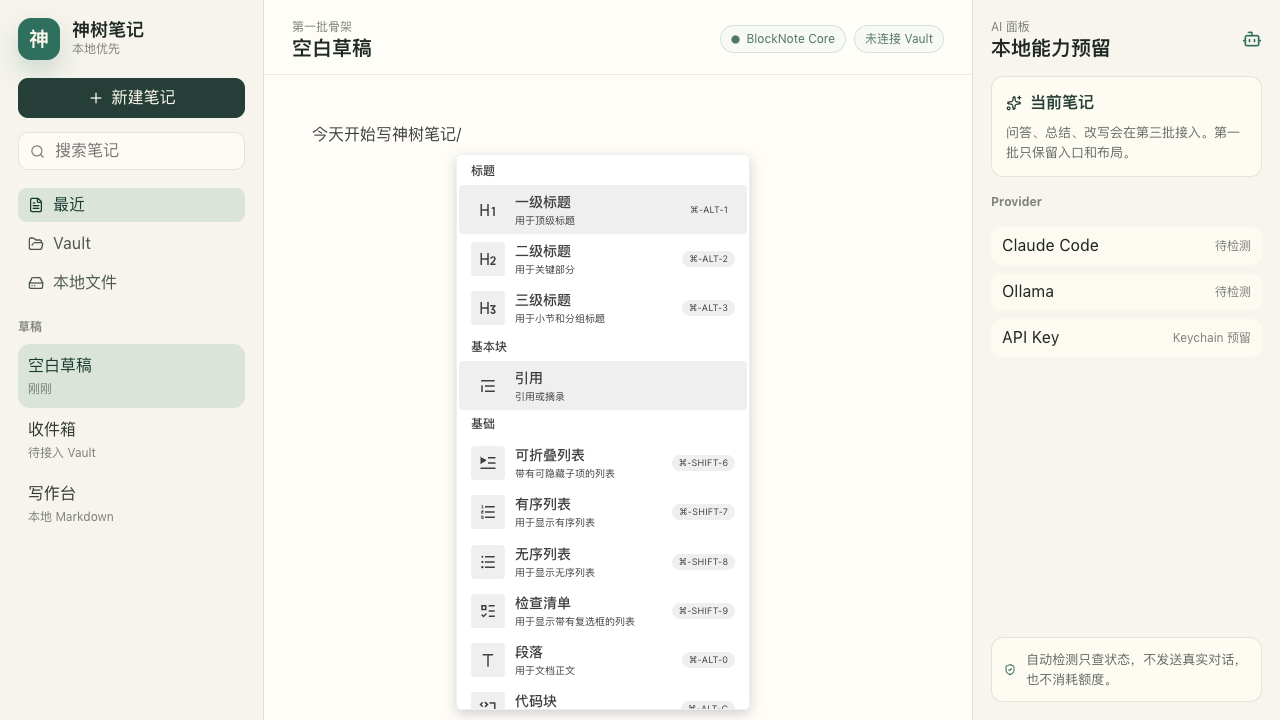
Task: Click the BlockNote Core status badge
Action: tap(783, 39)
